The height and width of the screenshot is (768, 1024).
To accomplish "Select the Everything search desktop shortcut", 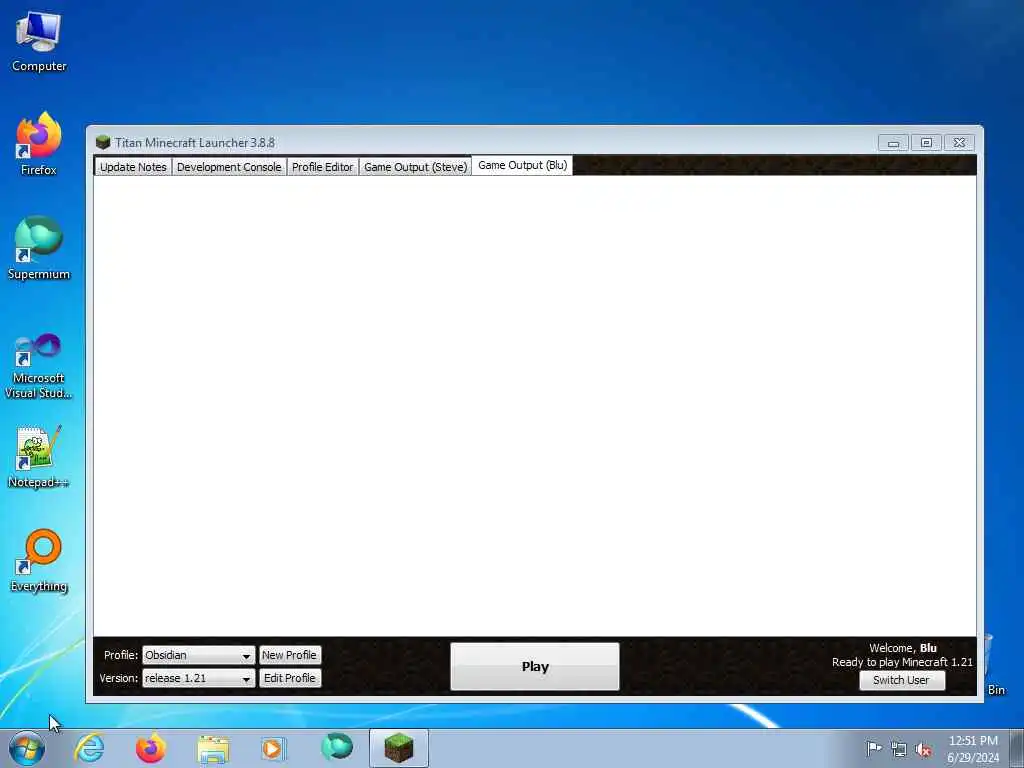I will point(39,561).
